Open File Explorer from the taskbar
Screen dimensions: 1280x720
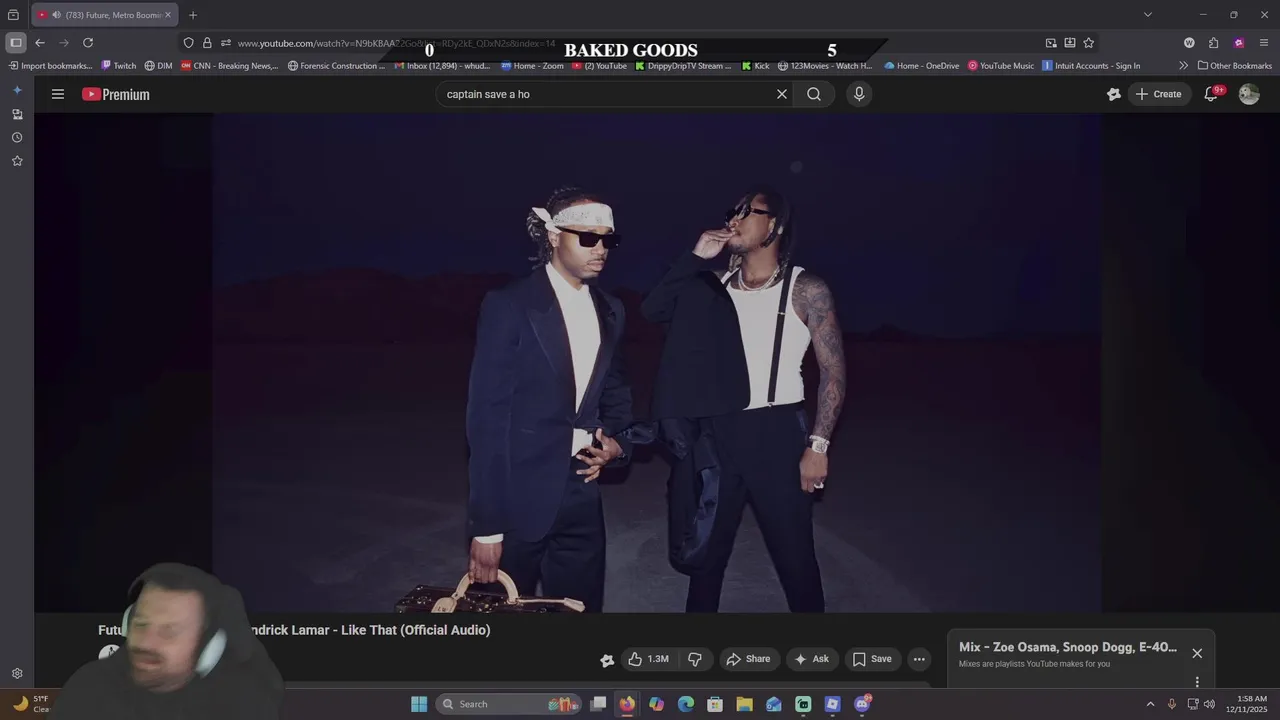tap(744, 704)
